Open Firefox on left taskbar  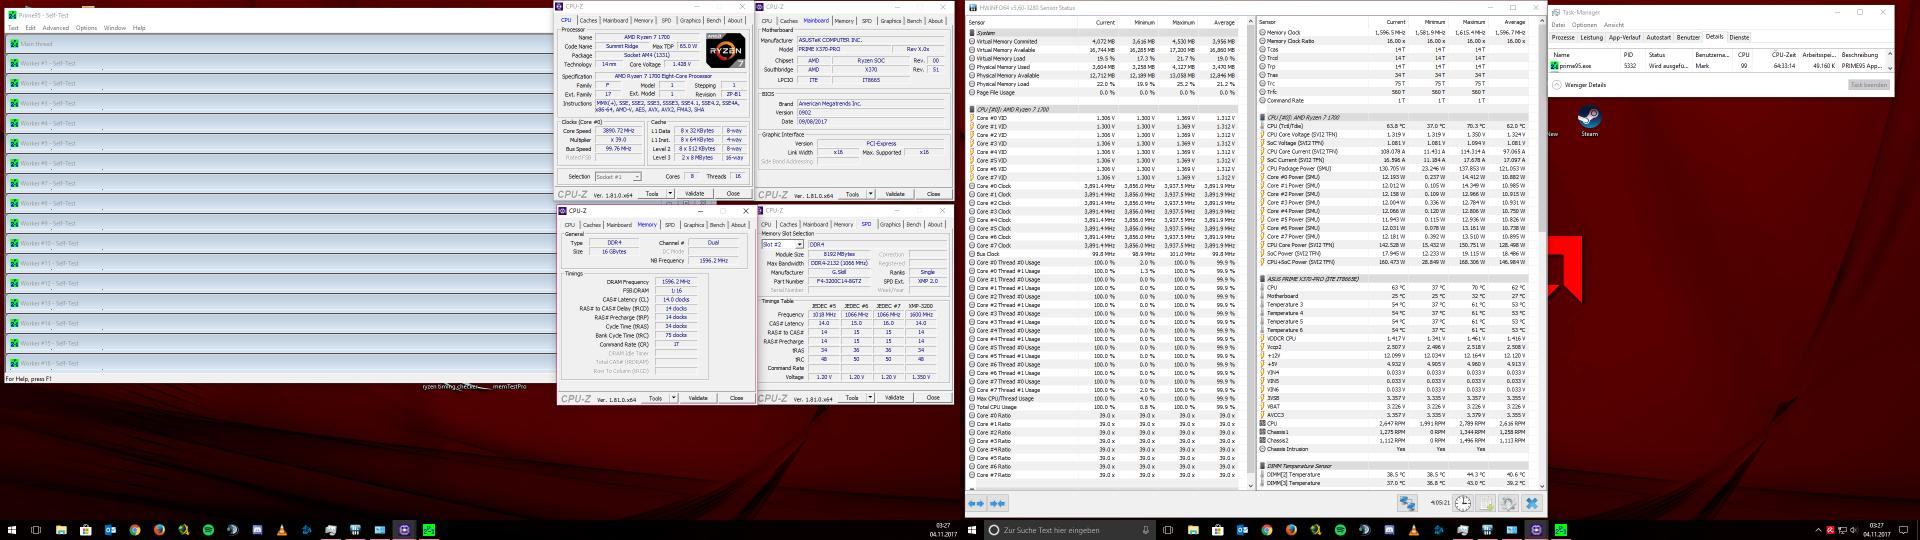click(x=159, y=530)
